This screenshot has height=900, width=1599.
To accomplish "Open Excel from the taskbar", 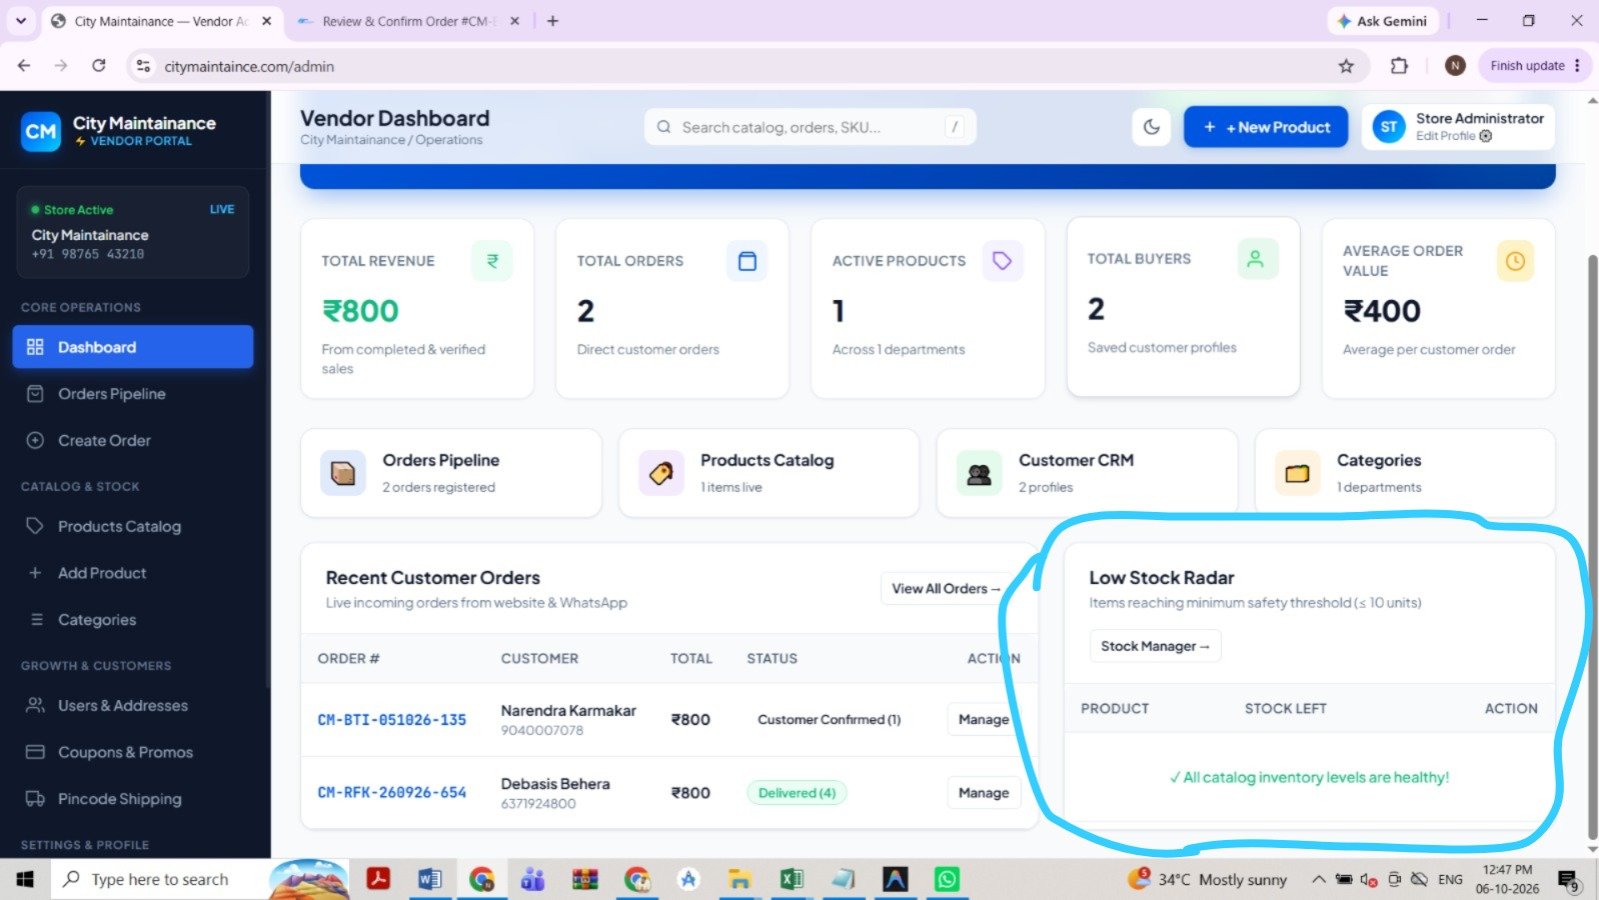I will coord(791,879).
